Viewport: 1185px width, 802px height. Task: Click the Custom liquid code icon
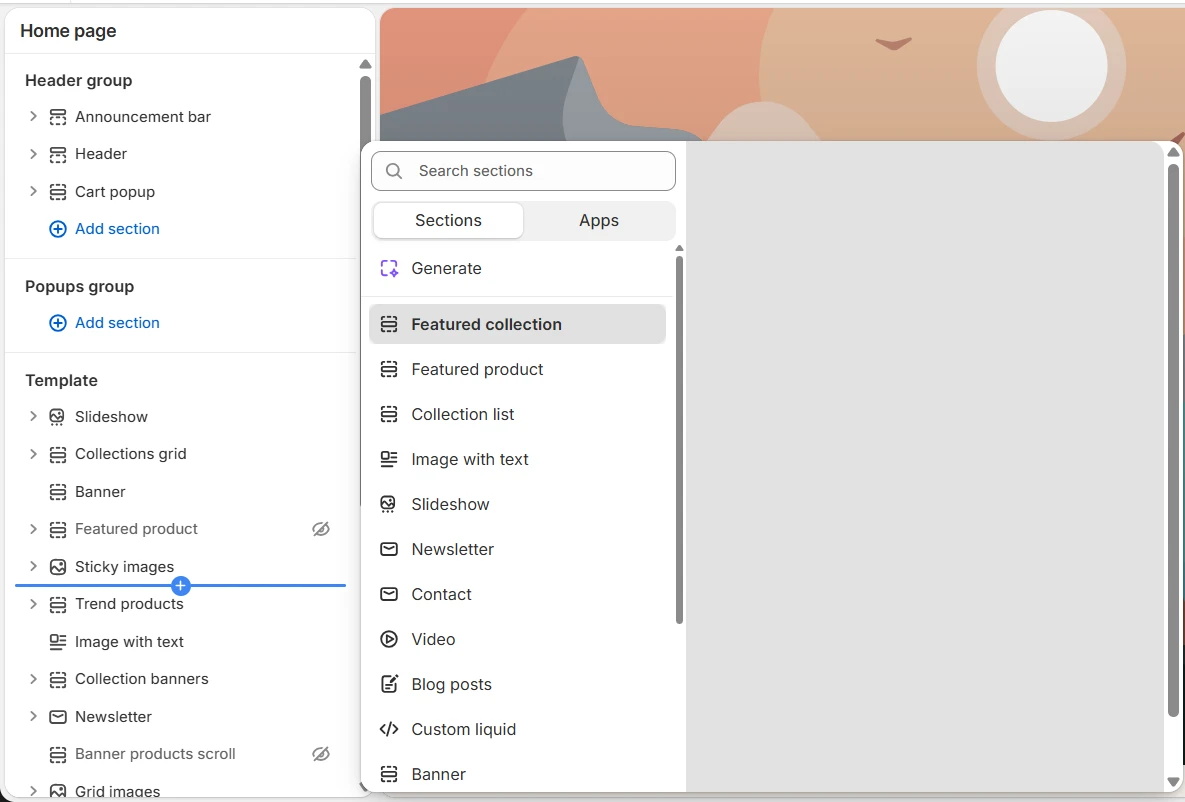pos(388,729)
